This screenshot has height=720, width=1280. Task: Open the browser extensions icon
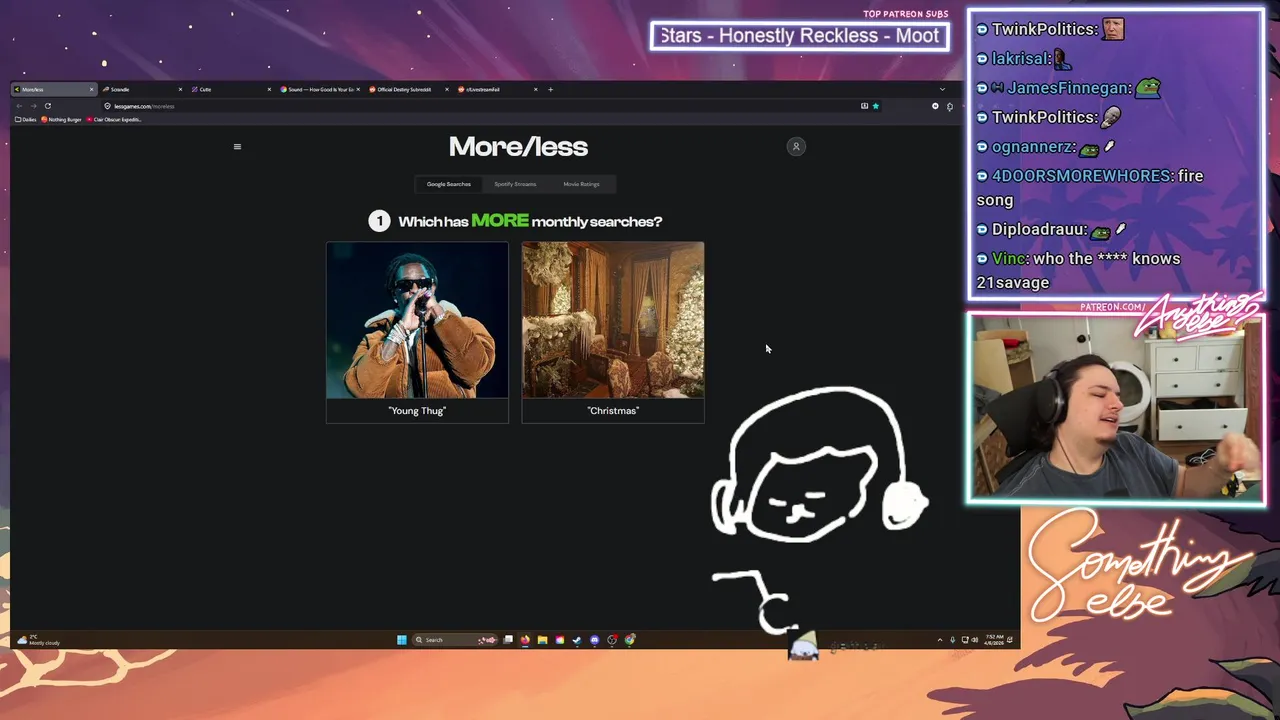point(950,106)
